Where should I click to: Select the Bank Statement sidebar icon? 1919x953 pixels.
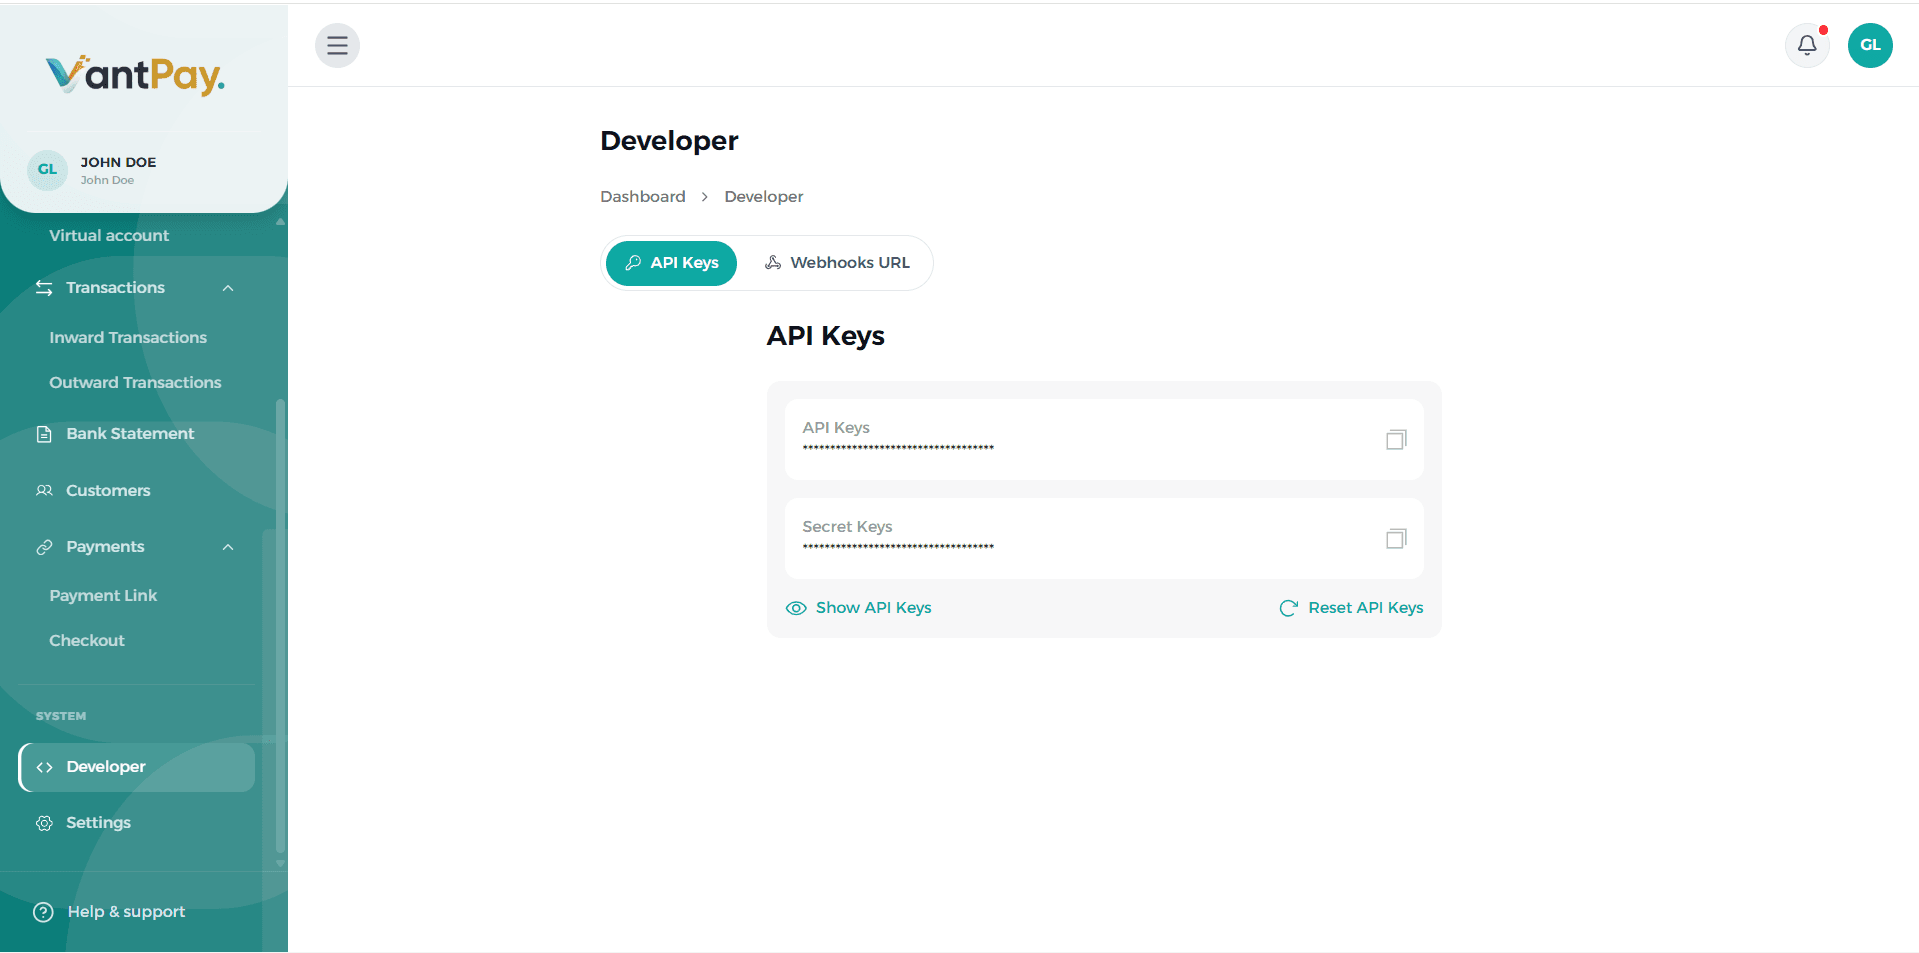[x=43, y=433]
